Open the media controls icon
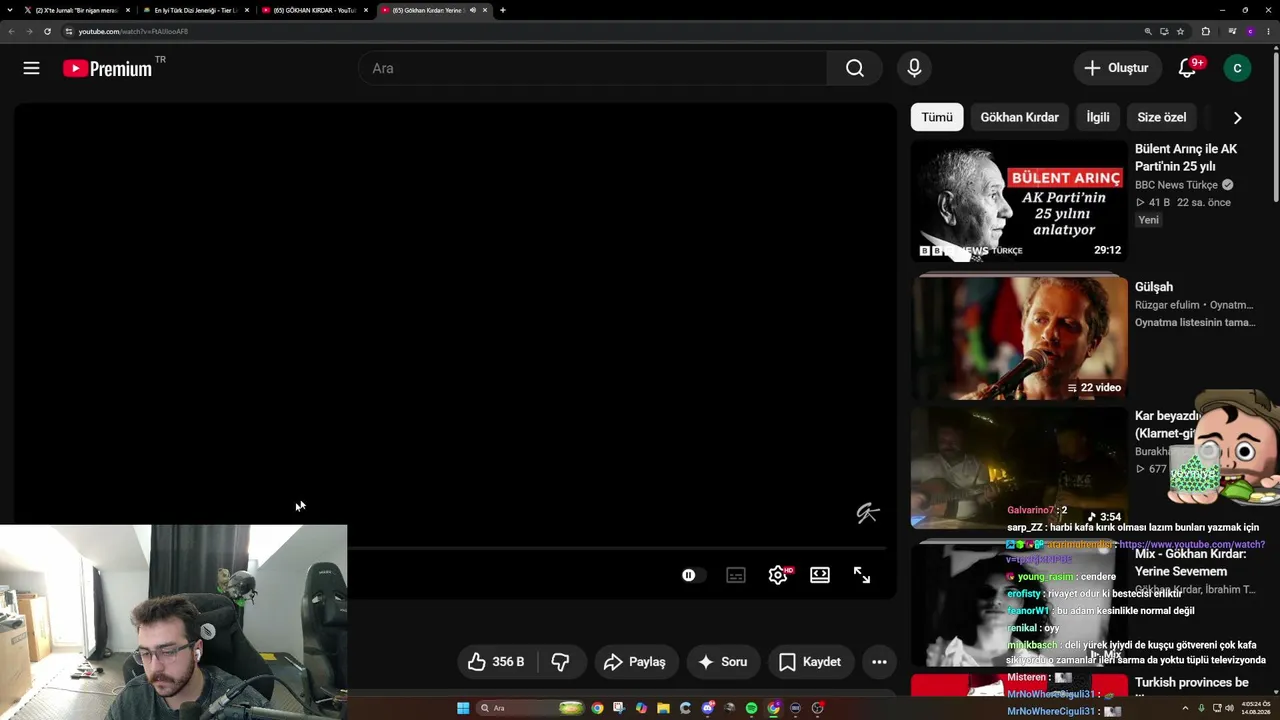The height and width of the screenshot is (720, 1280). (x=1232, y=31)
